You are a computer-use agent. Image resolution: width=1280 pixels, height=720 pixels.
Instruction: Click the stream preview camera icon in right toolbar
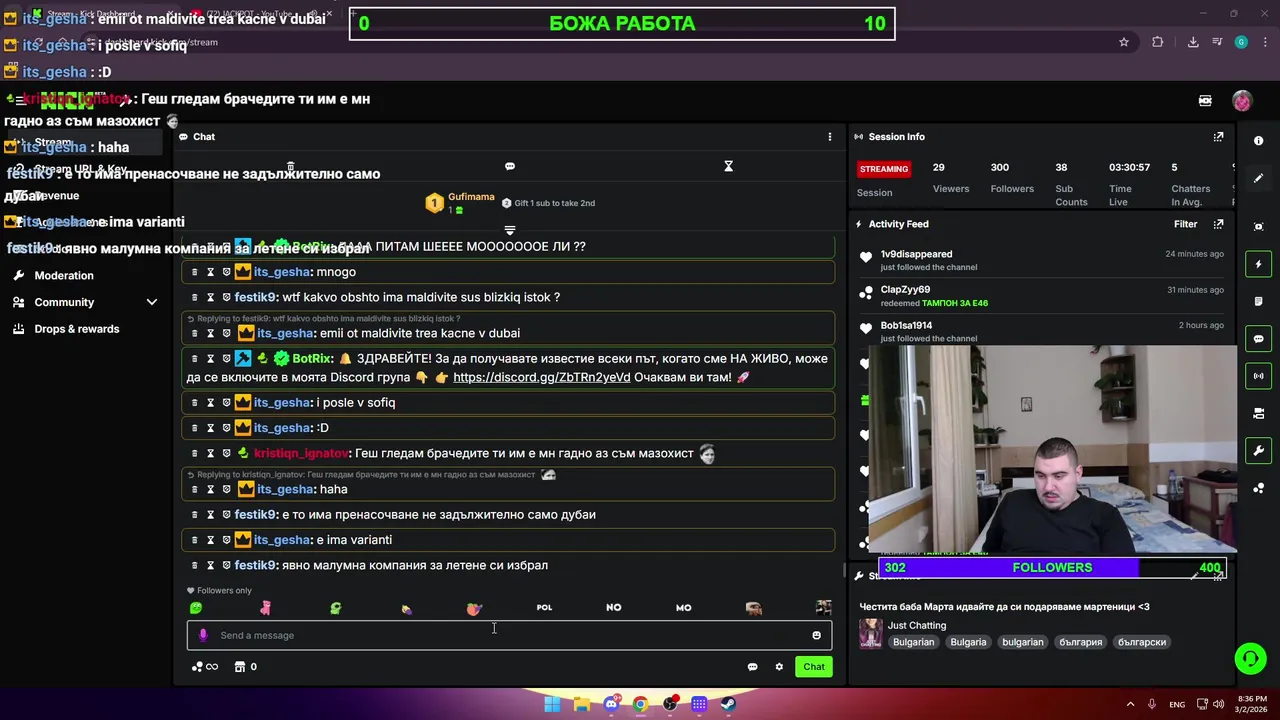[x=1259, y=227]
